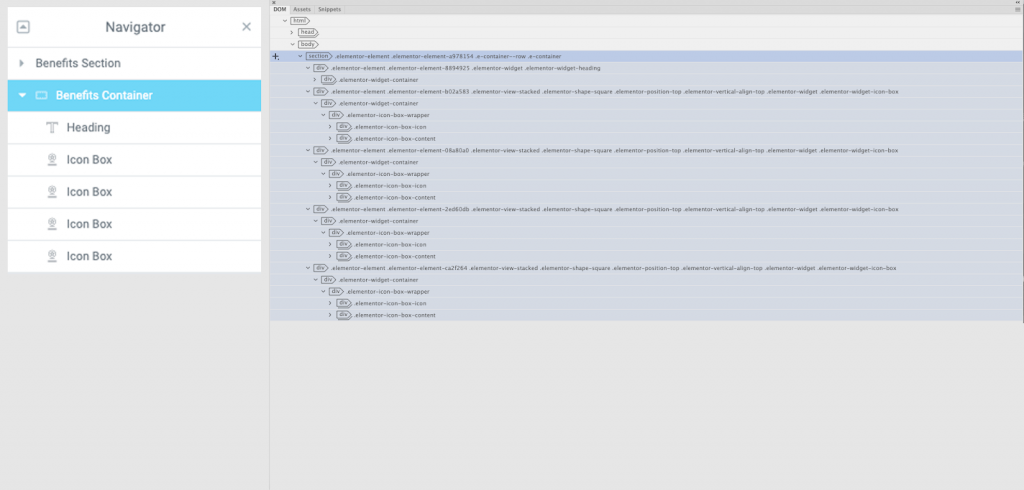The image size is (1024, 490).
Task: Click the plus icon beside the section row
Action: point(276,56)
